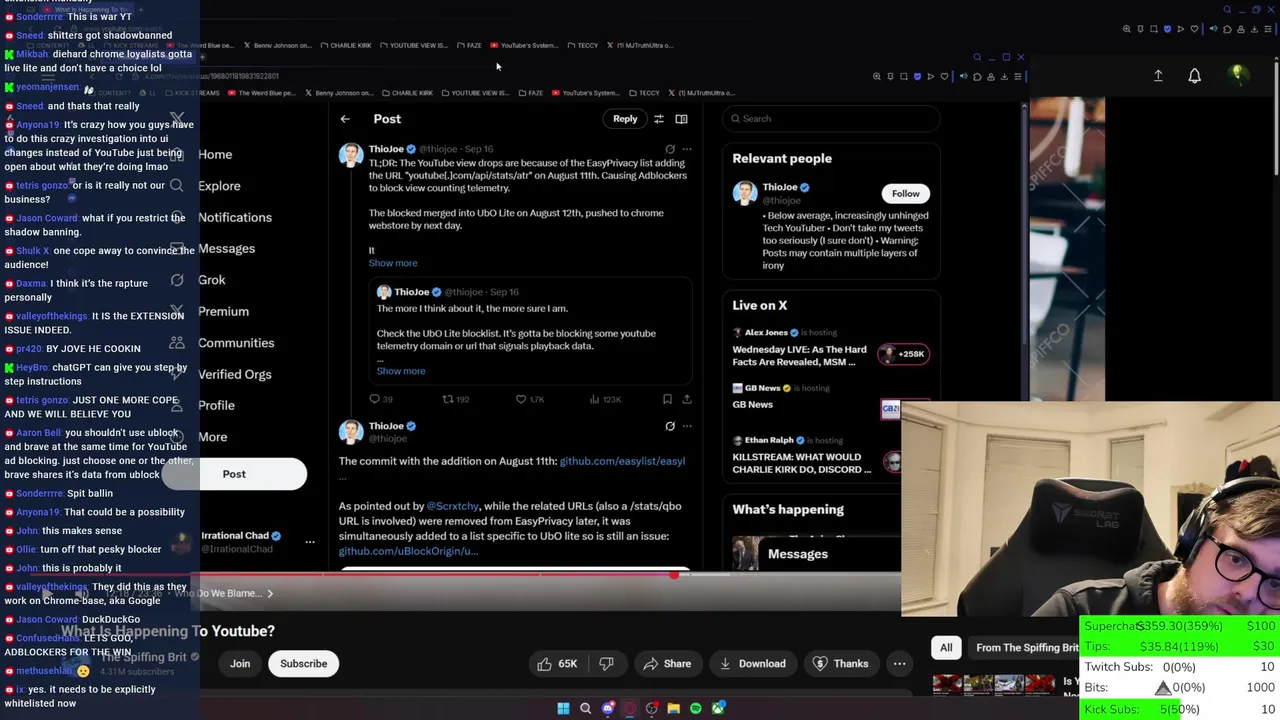Open Profile in X sidebar
The width and height of the screenshot is (1280, 720).
[216, 405]
